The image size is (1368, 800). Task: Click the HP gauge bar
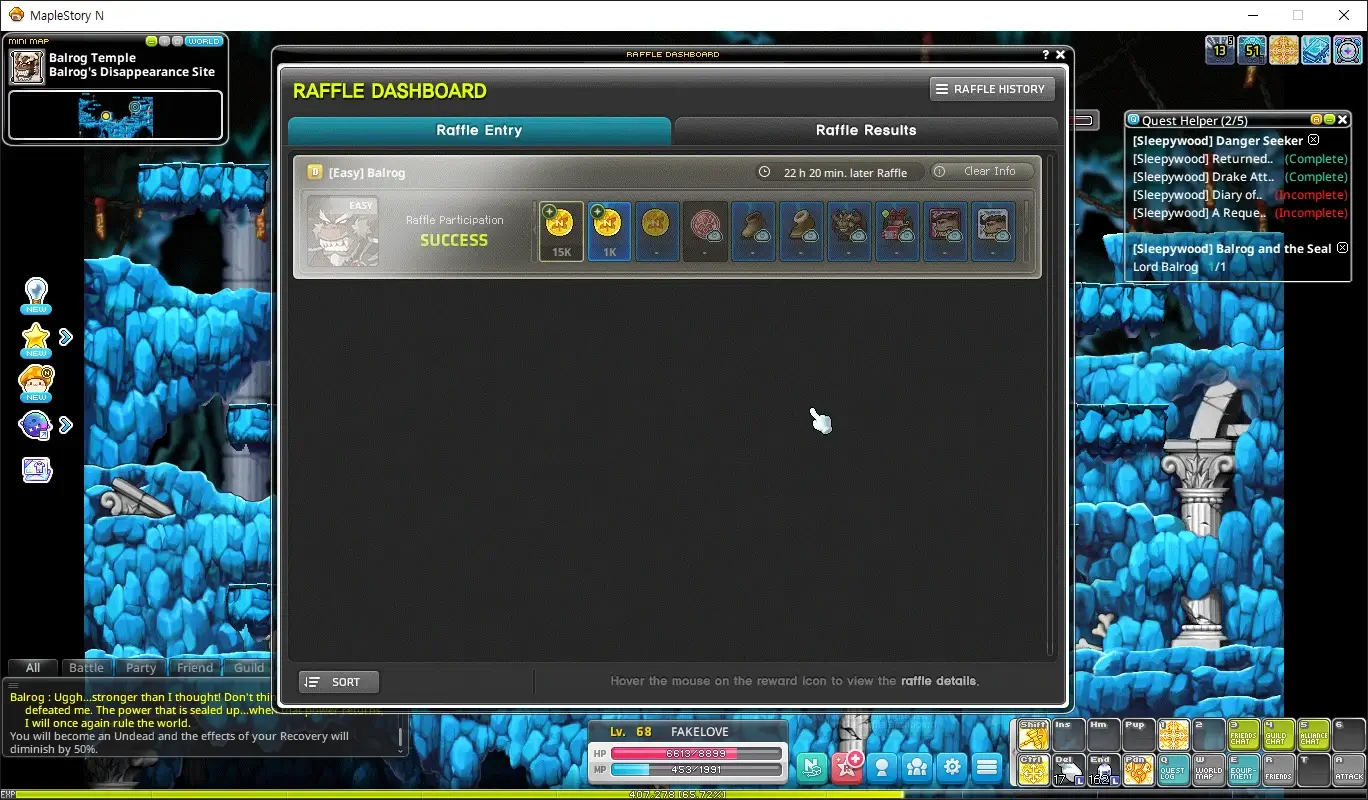point(696,753)
